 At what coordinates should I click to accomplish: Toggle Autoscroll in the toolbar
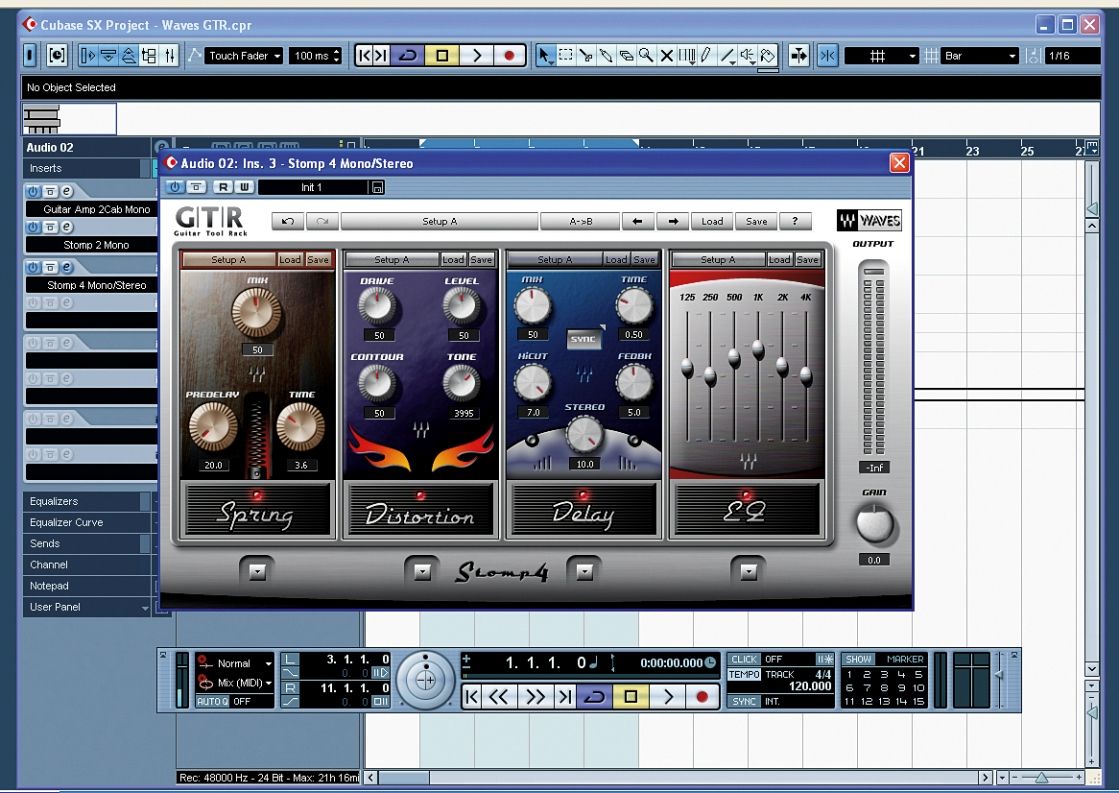[799, 56]
